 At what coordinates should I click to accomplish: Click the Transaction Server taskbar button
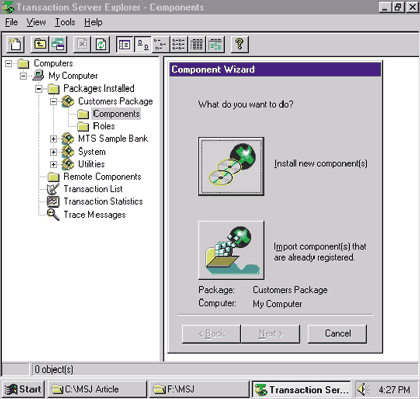coord(301,389)
